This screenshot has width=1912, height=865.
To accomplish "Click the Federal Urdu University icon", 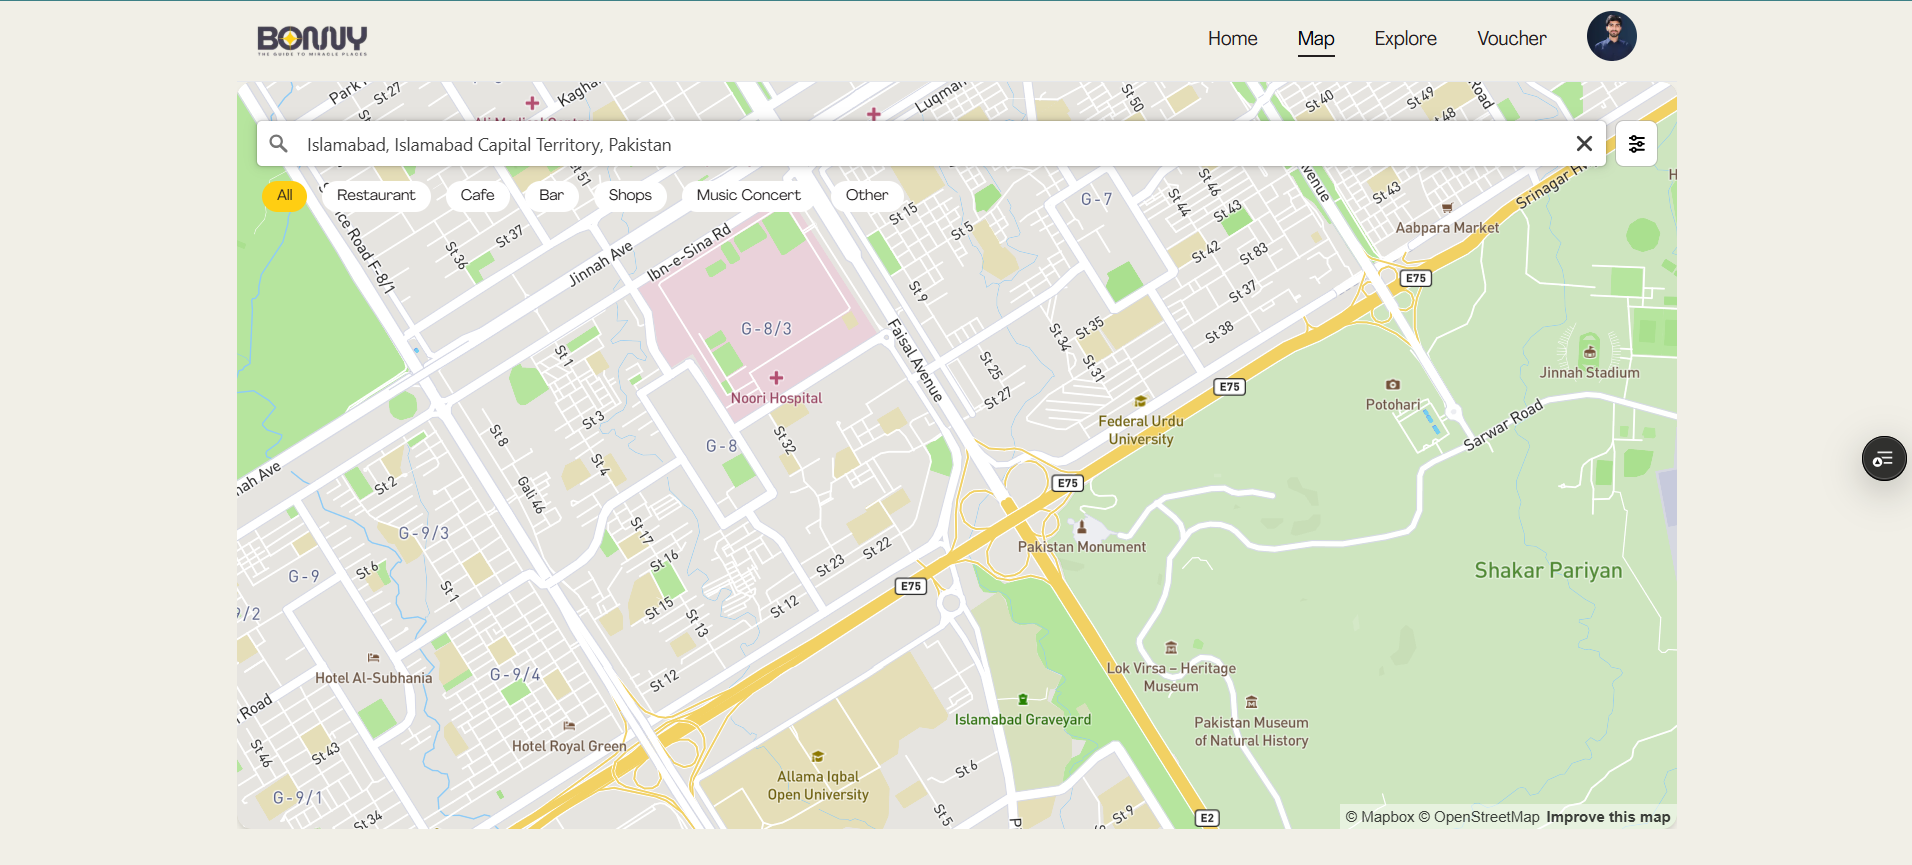I will click(x=1141, y=402).
